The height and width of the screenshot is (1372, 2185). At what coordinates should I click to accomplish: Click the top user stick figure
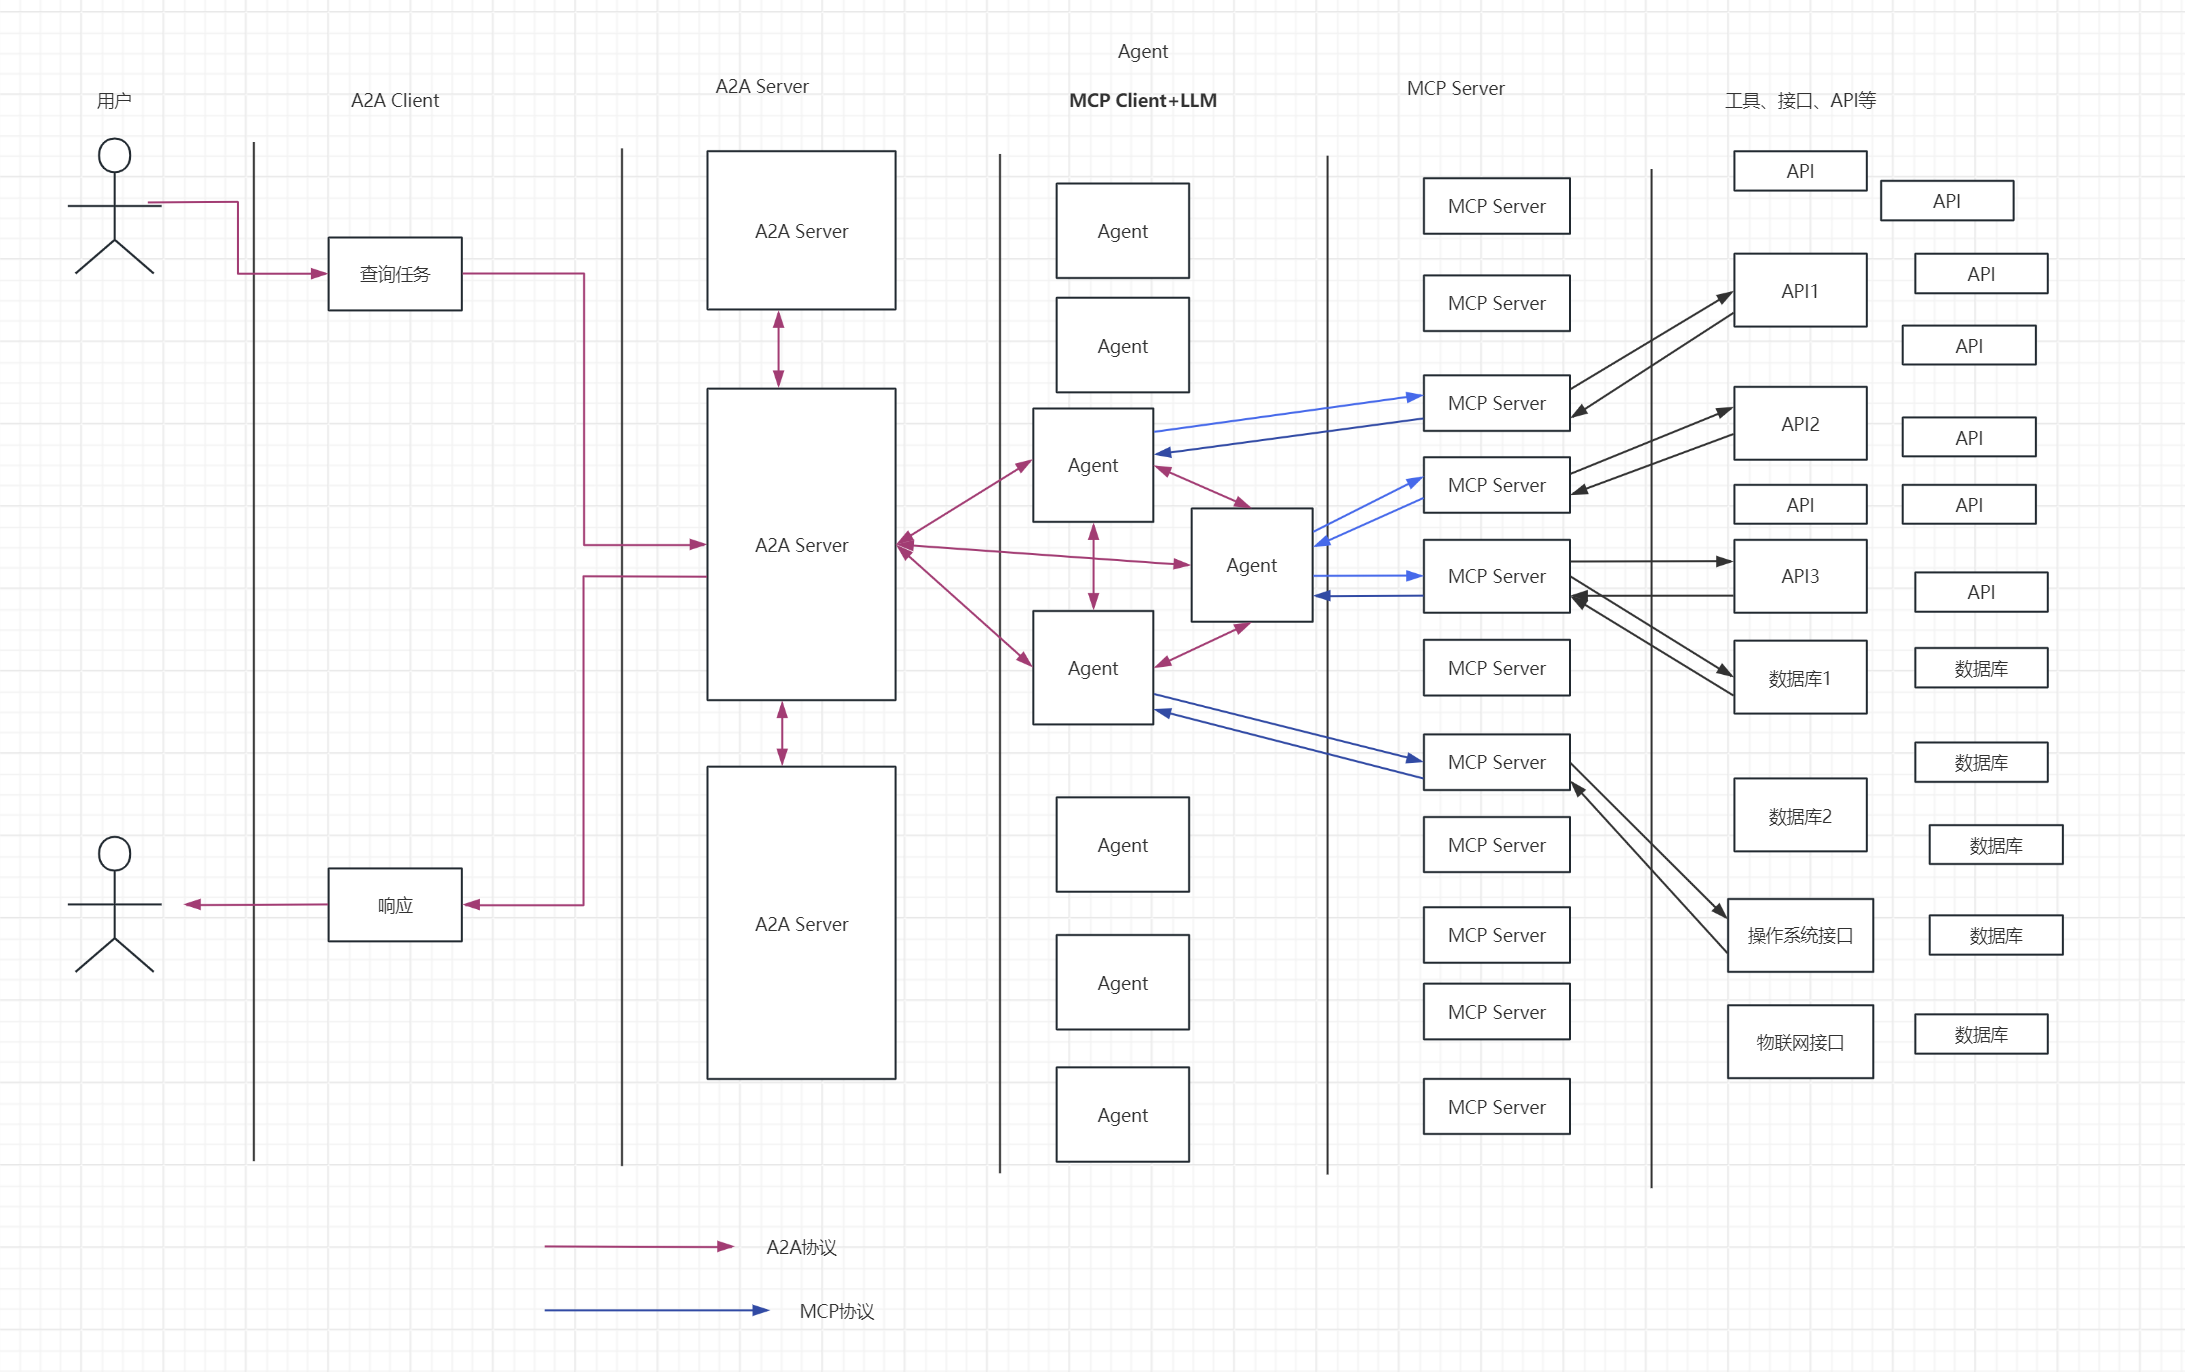tap(114, 206)
